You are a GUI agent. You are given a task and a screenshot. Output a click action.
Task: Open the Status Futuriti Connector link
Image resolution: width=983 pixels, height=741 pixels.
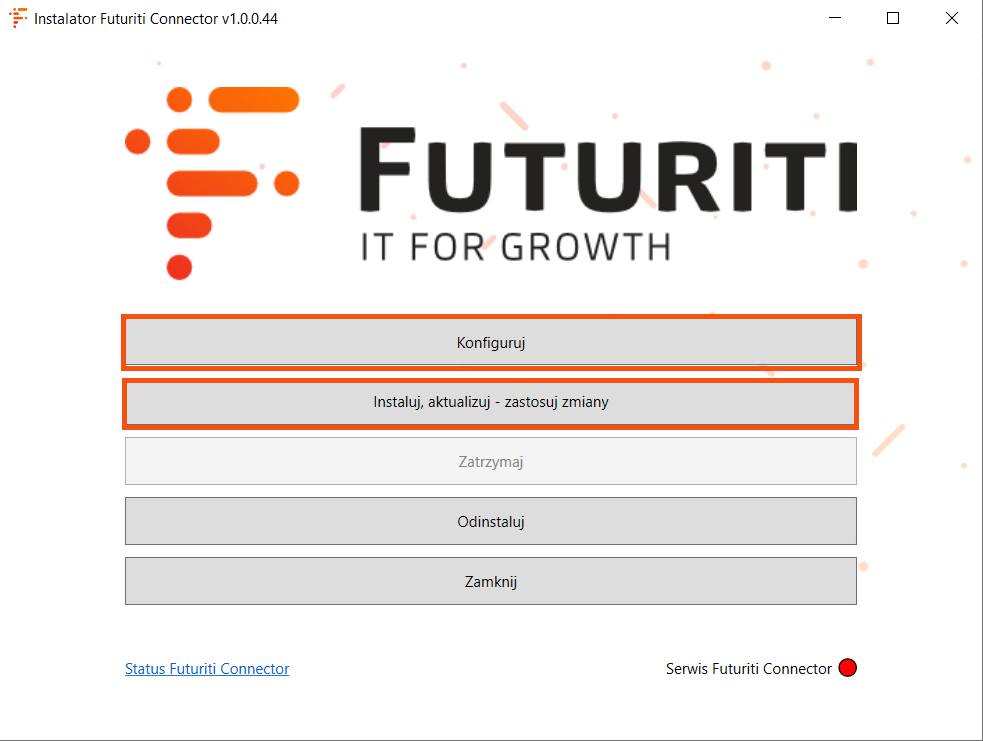[207, 669]
